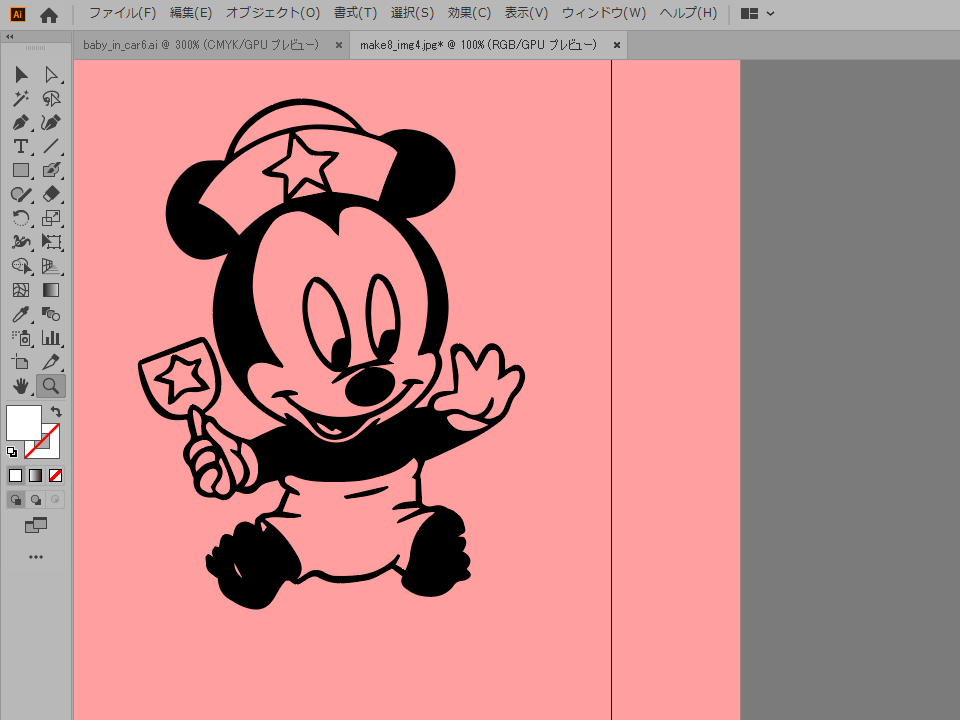Select the Width/Warp tool
The width and height of the screenshot is (960, 720).
point(21,242)
